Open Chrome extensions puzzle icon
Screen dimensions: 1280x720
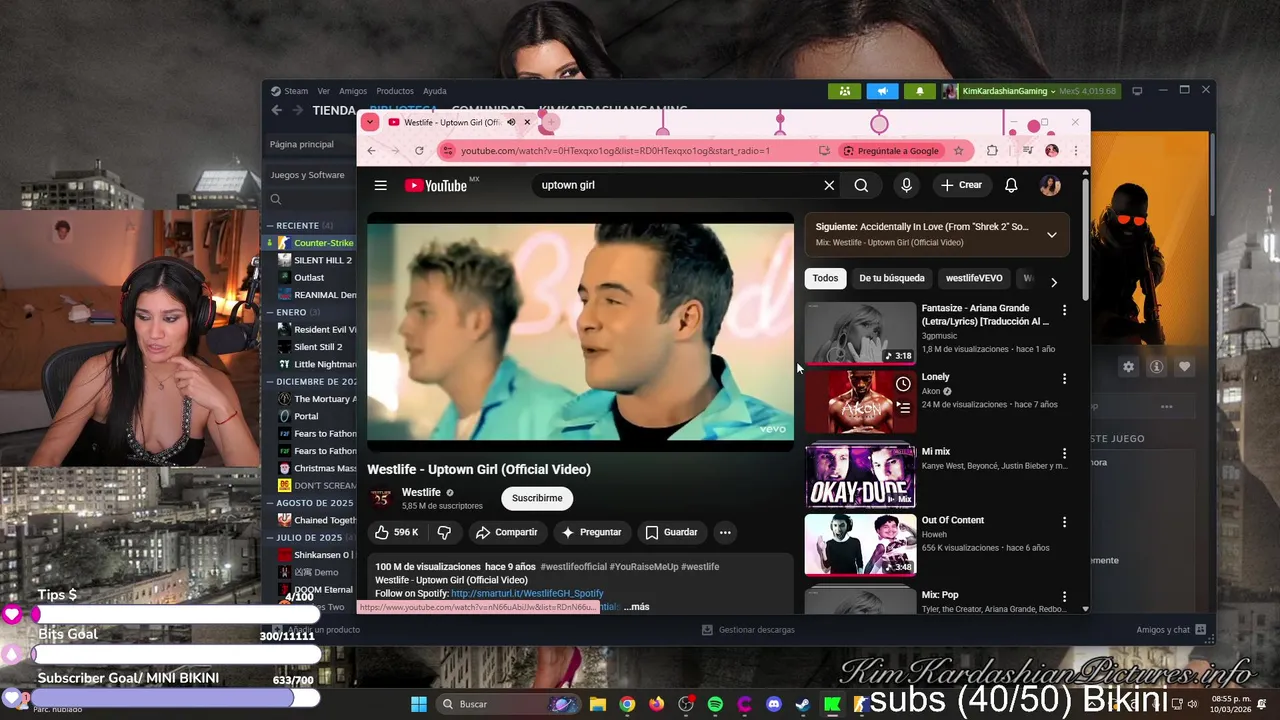tap(992, 151)
